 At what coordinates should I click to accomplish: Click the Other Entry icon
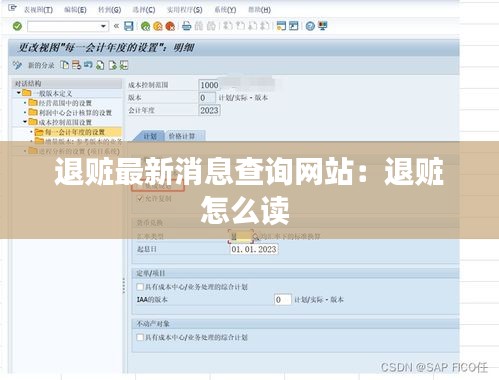tap(124, 65)
